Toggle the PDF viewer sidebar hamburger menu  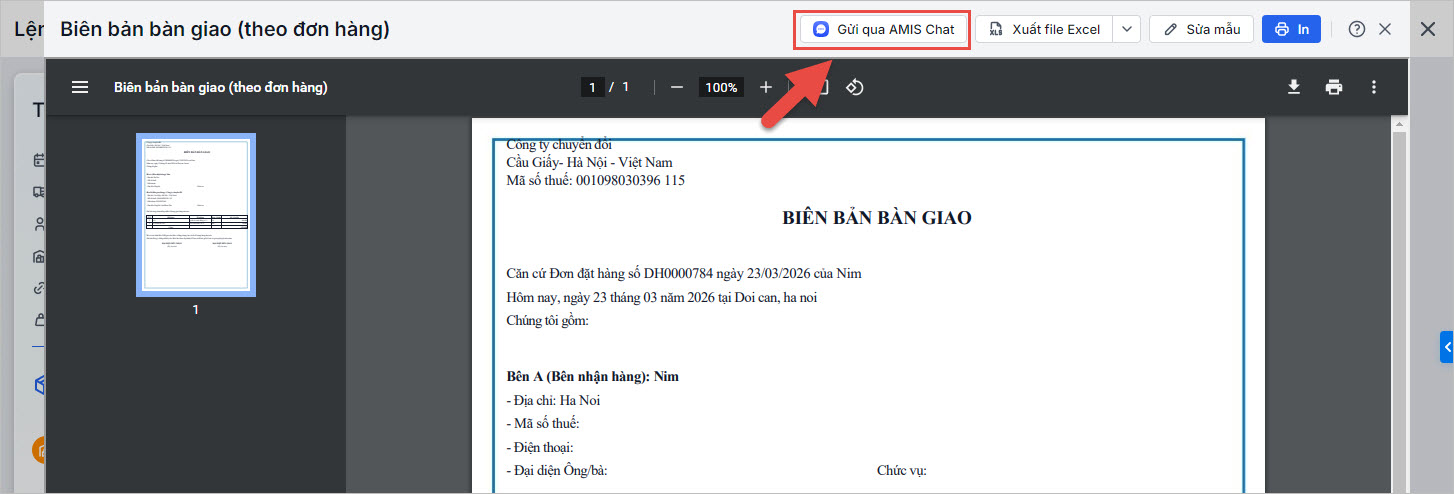point(80,87)
